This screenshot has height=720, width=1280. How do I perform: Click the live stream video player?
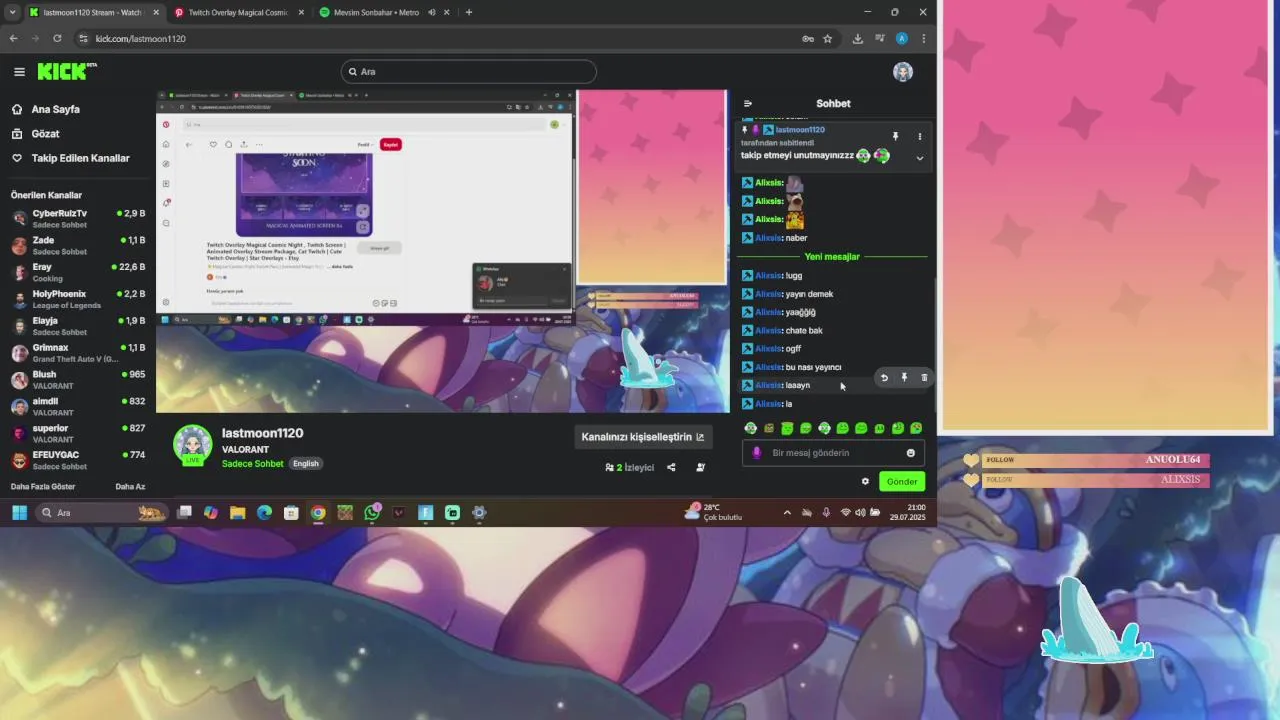click(x=443, y=251)
